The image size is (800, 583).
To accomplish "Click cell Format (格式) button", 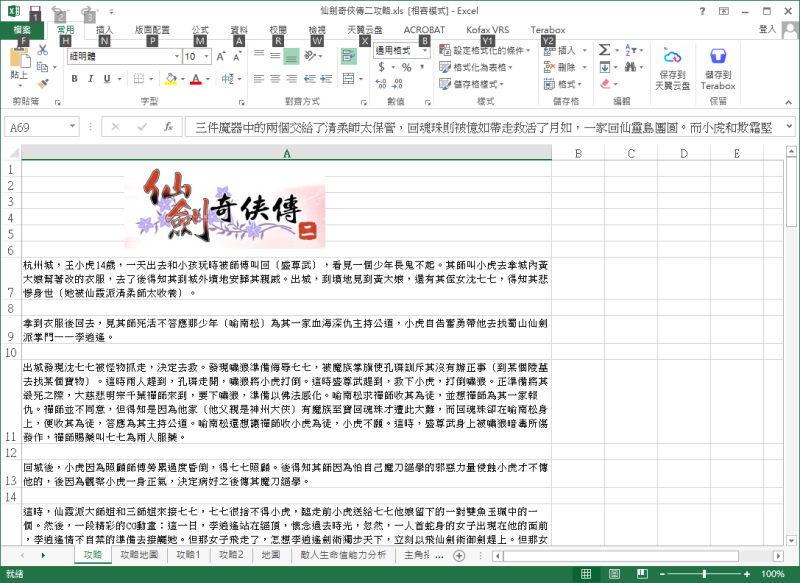I will coord(563,84).
